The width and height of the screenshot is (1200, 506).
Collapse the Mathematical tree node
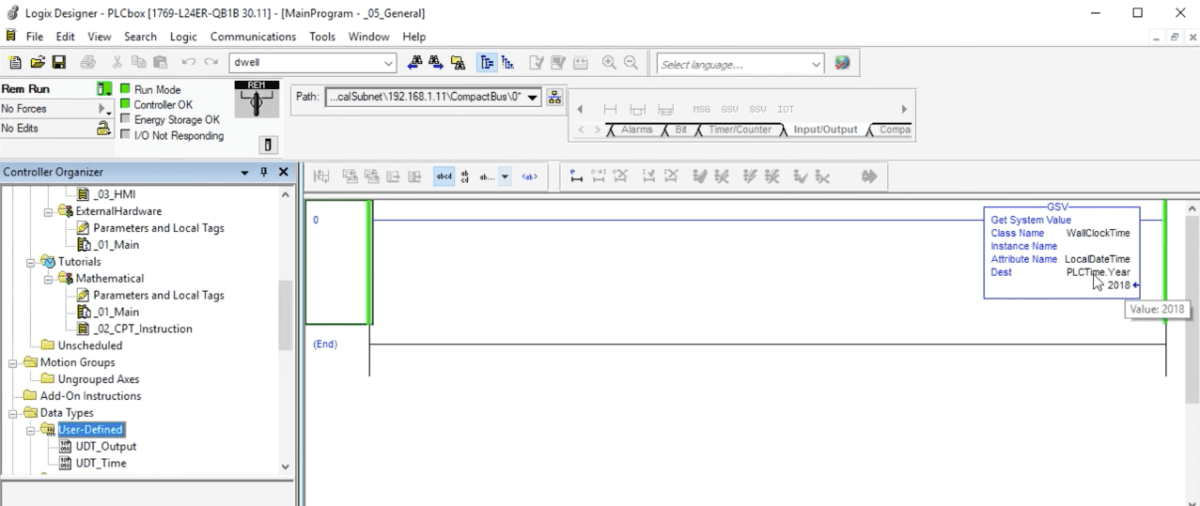point(49,279)
